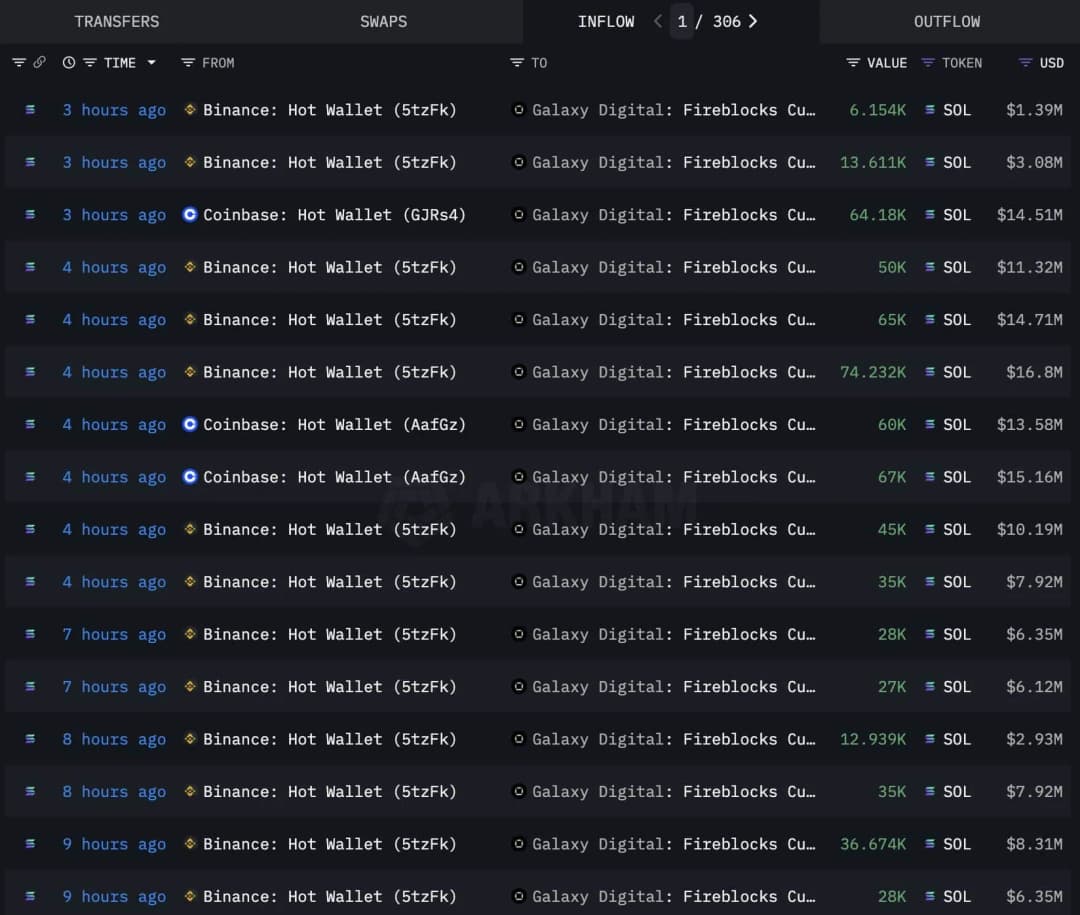Screen dimensions: 1080x915
Task: Open the general filter icon in header
Action: [19, 63]
